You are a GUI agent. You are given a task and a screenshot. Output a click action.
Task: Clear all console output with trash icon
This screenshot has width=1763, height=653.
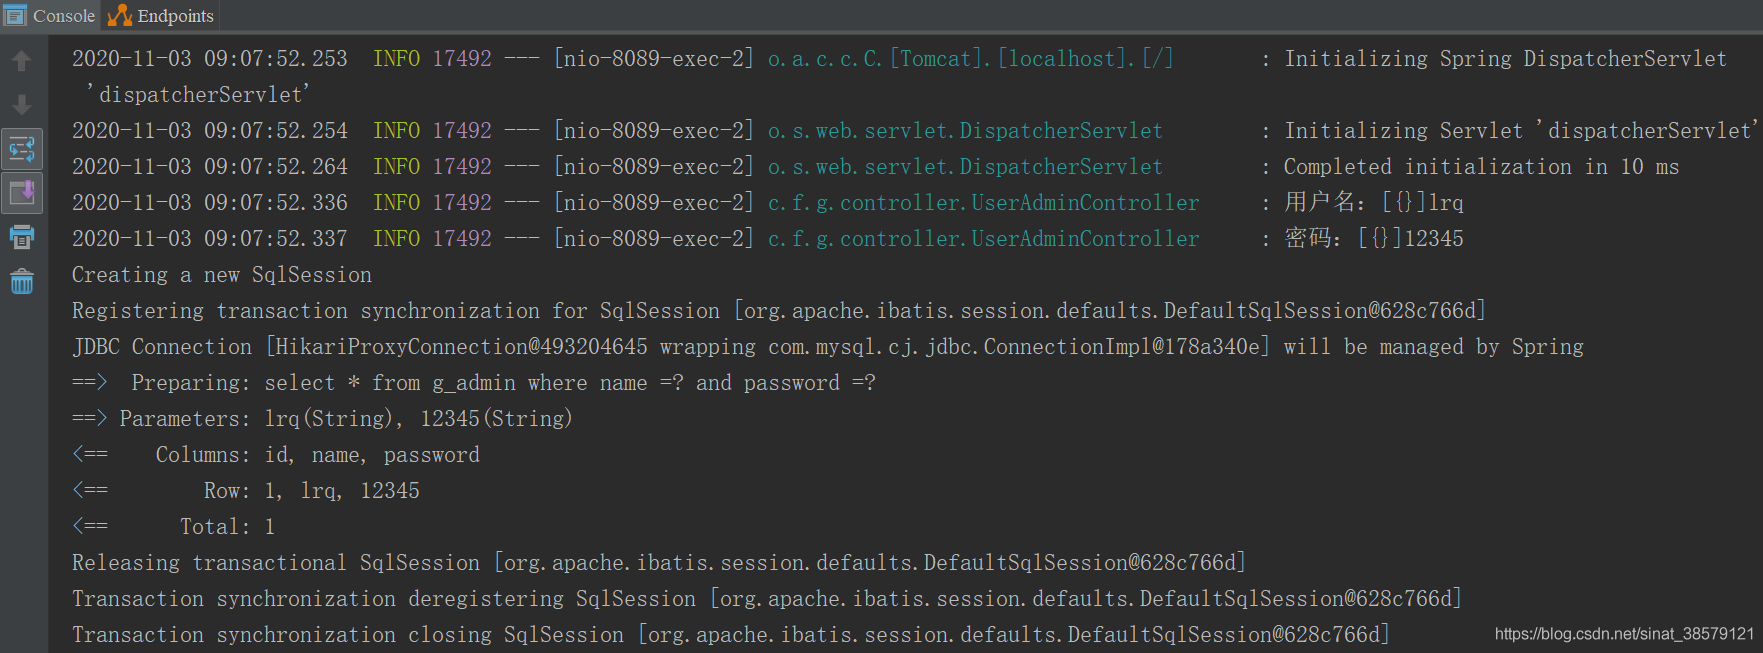tap(21, 282)
